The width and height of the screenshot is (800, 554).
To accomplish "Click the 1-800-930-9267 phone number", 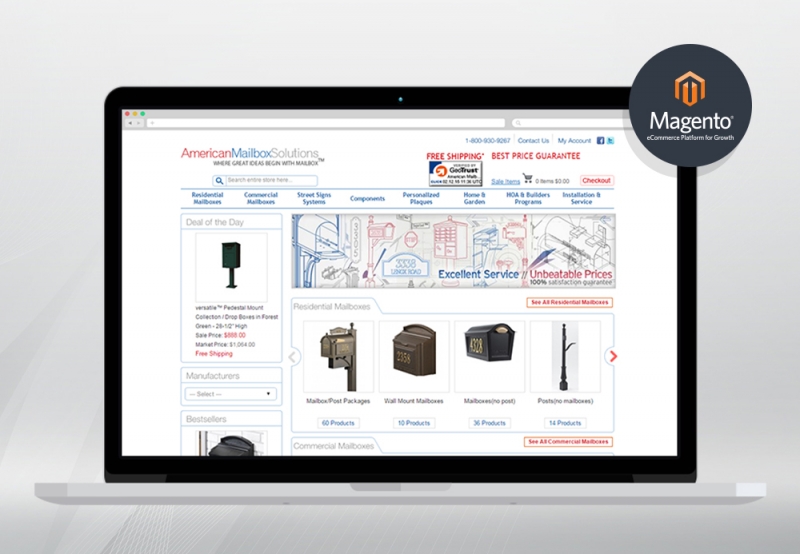I will [487, 141].
